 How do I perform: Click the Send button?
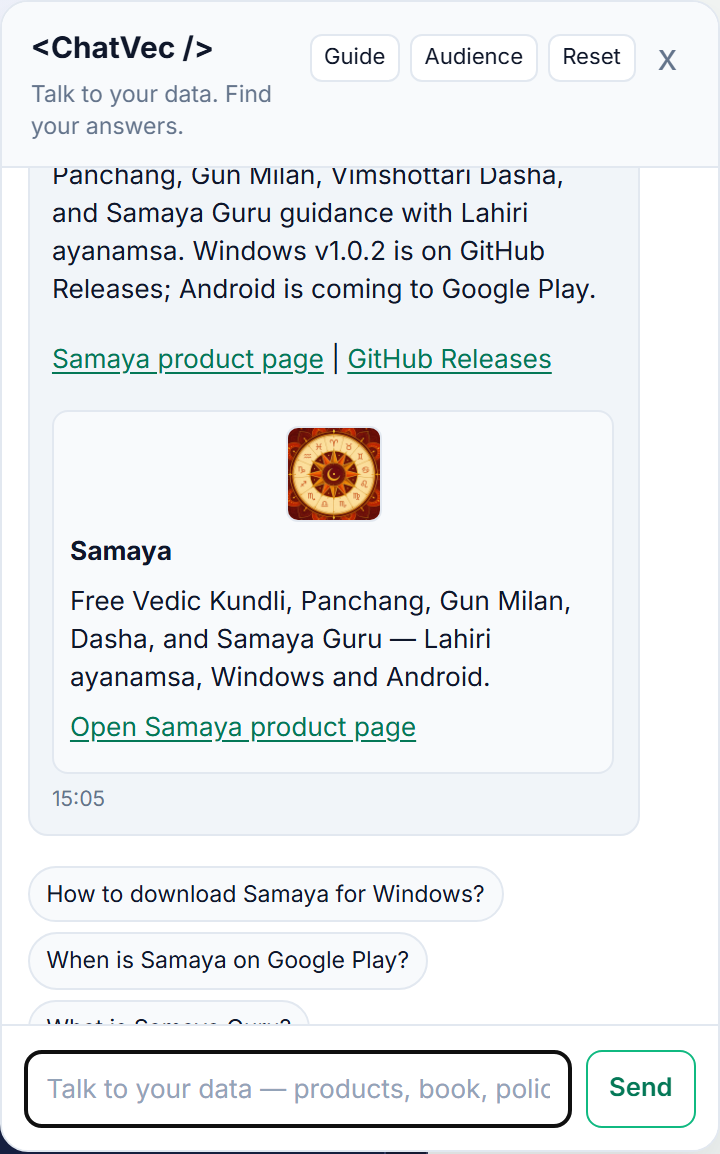(x=640, y=1088)
